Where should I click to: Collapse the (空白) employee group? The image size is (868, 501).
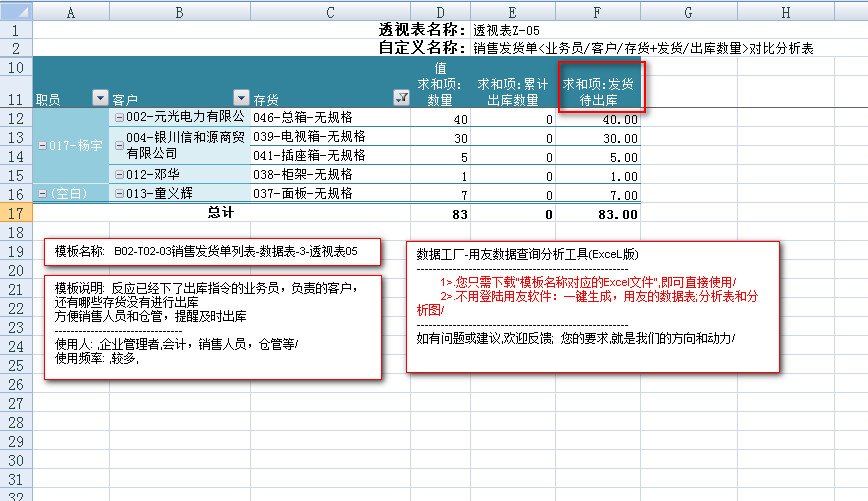(x=42, y=192)
